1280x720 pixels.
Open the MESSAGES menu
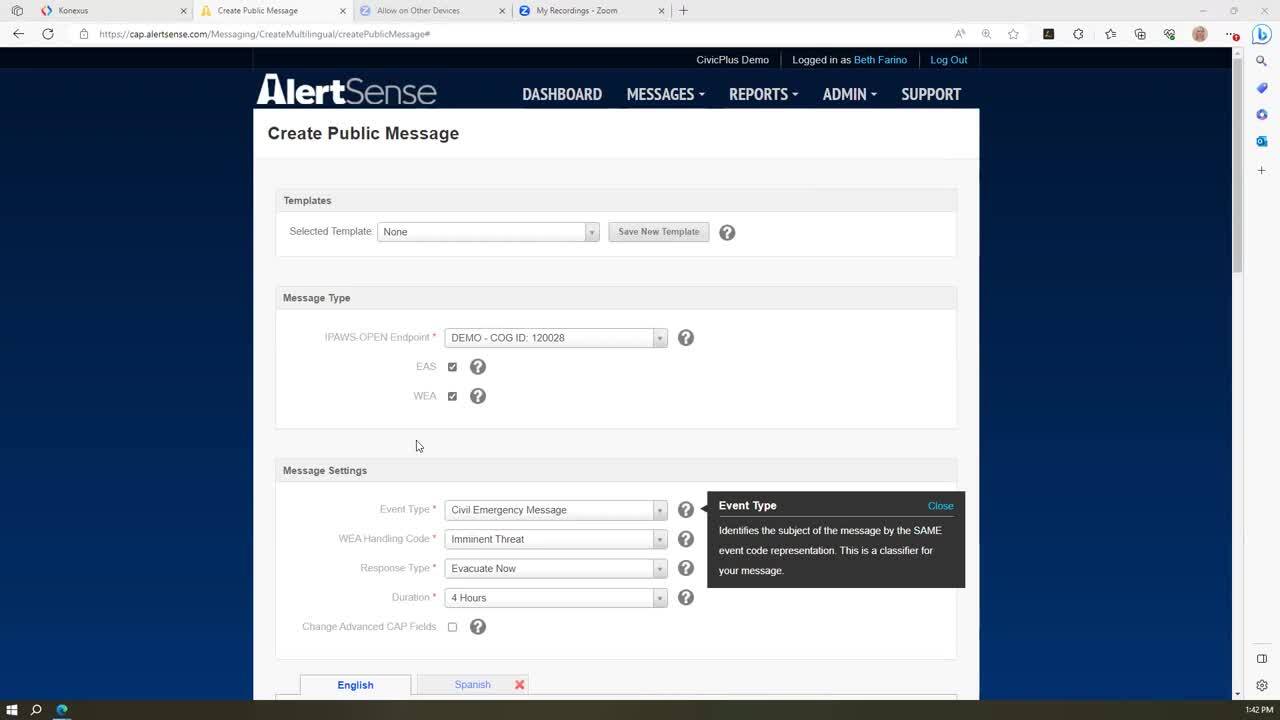point(665,94)
